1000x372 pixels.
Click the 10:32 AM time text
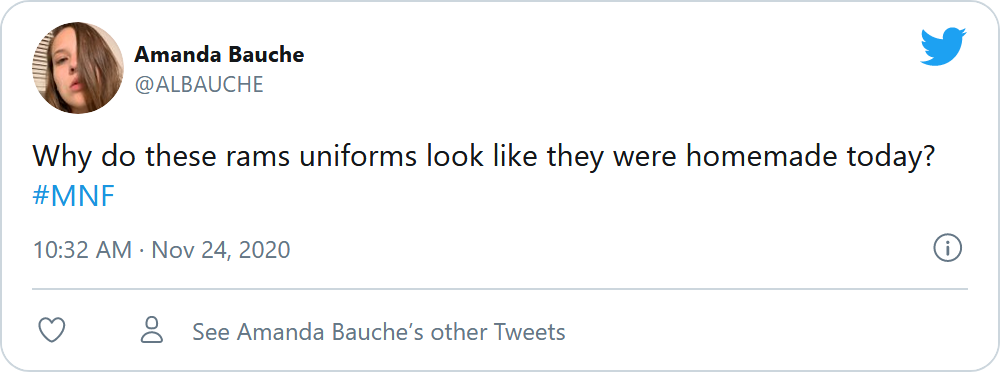click(x=82, y=249)
